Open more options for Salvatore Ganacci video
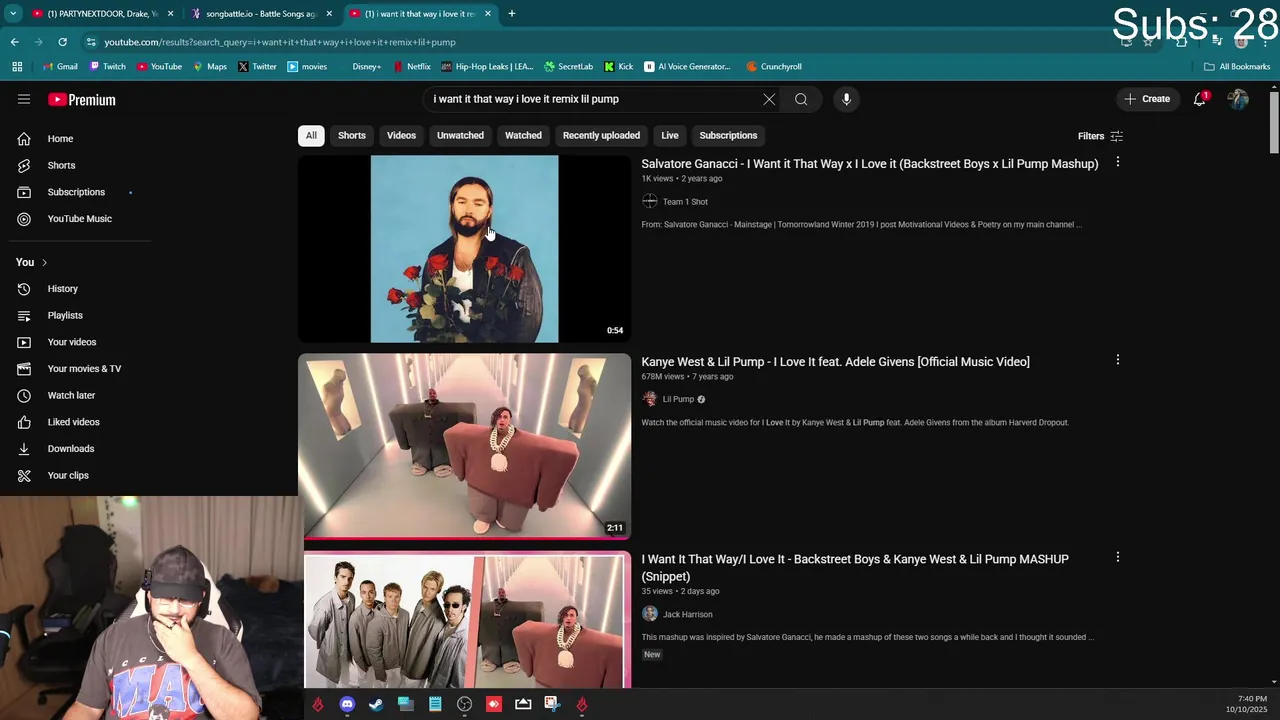Image resolution: width=1280 pixels, height=720 pixels. [x=1118, y=162]
